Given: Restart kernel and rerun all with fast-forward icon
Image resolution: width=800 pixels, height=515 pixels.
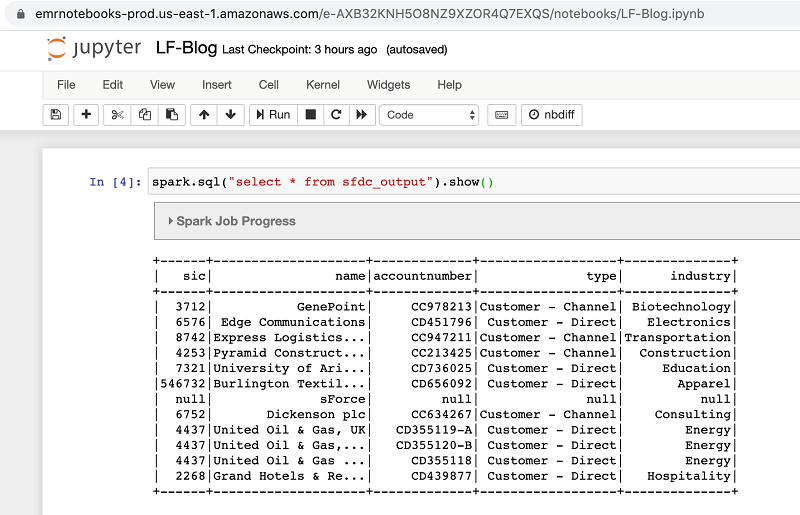Looking at the screenshot, I should (x=362, y=115).
